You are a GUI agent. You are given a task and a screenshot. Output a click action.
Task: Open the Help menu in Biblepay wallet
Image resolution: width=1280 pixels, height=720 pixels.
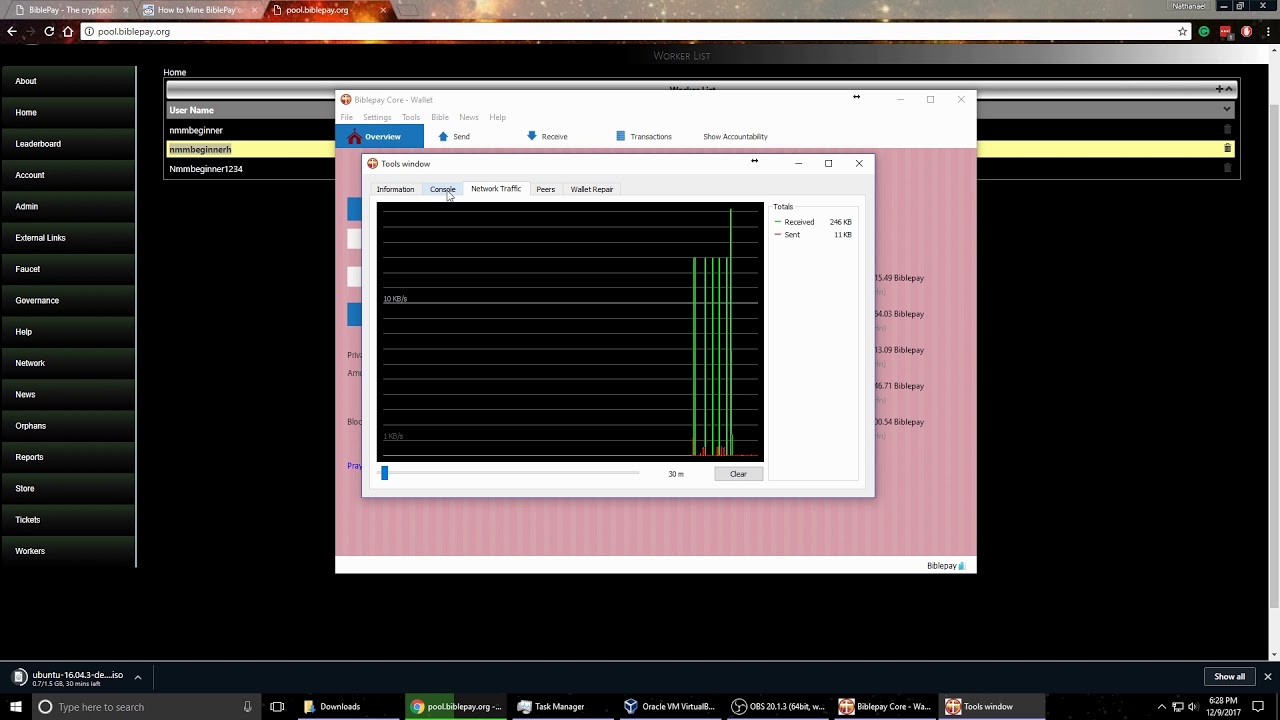tap(497, 117)
